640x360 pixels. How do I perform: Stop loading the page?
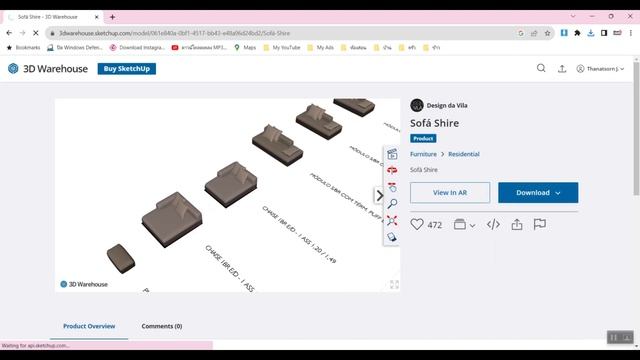tap(36, 33)
